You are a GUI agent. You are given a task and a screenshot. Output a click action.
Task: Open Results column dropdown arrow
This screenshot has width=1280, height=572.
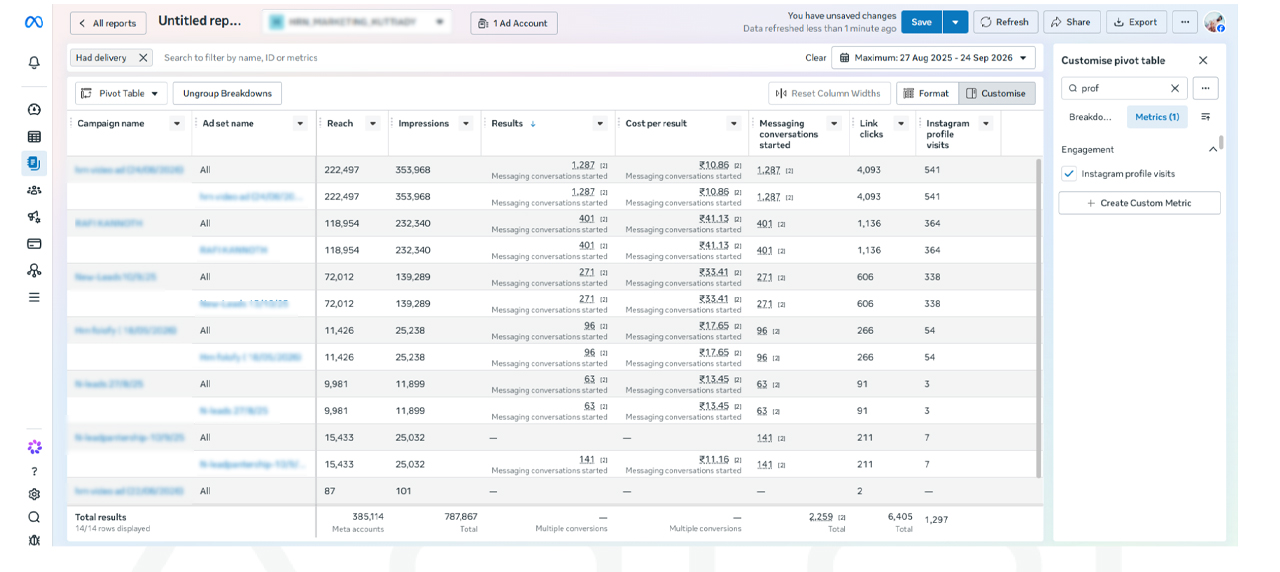tap(600, 124)
